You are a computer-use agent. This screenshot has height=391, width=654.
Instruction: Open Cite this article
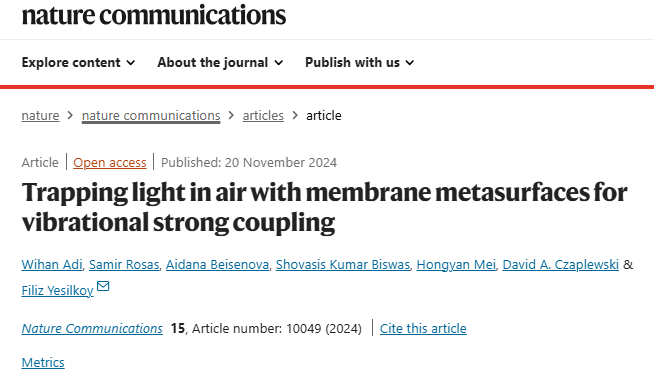(423, 328)
